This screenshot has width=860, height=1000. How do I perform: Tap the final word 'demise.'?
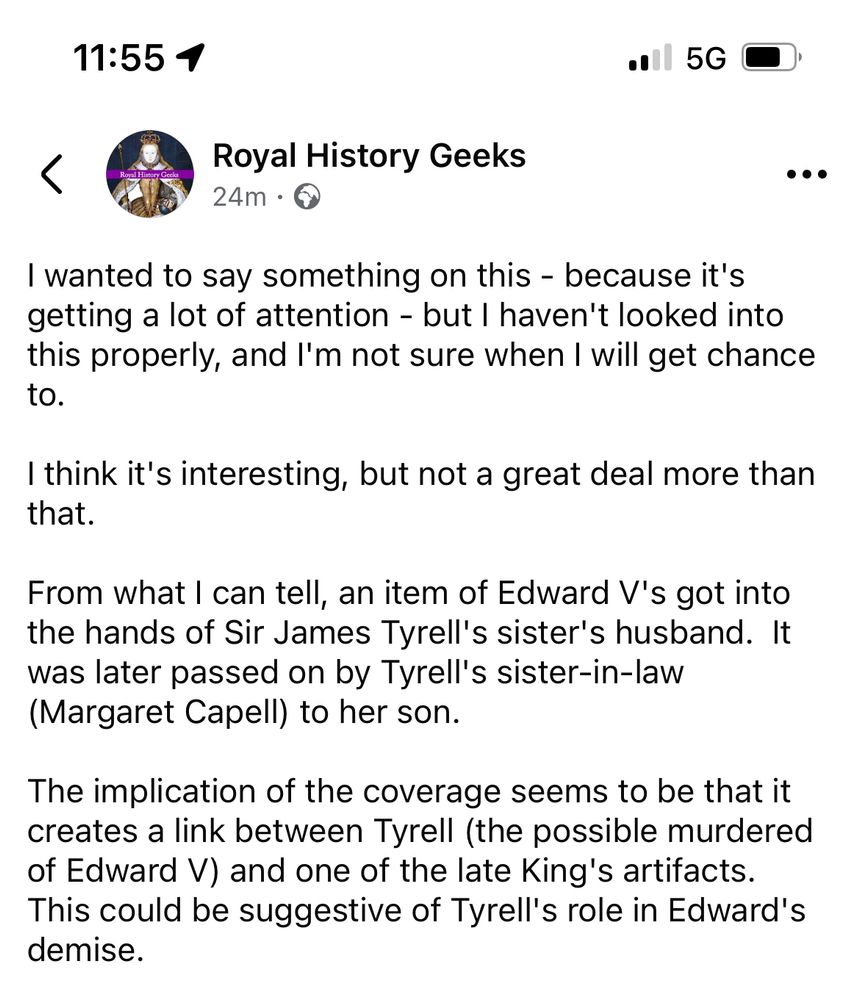(x=85, y=950)
